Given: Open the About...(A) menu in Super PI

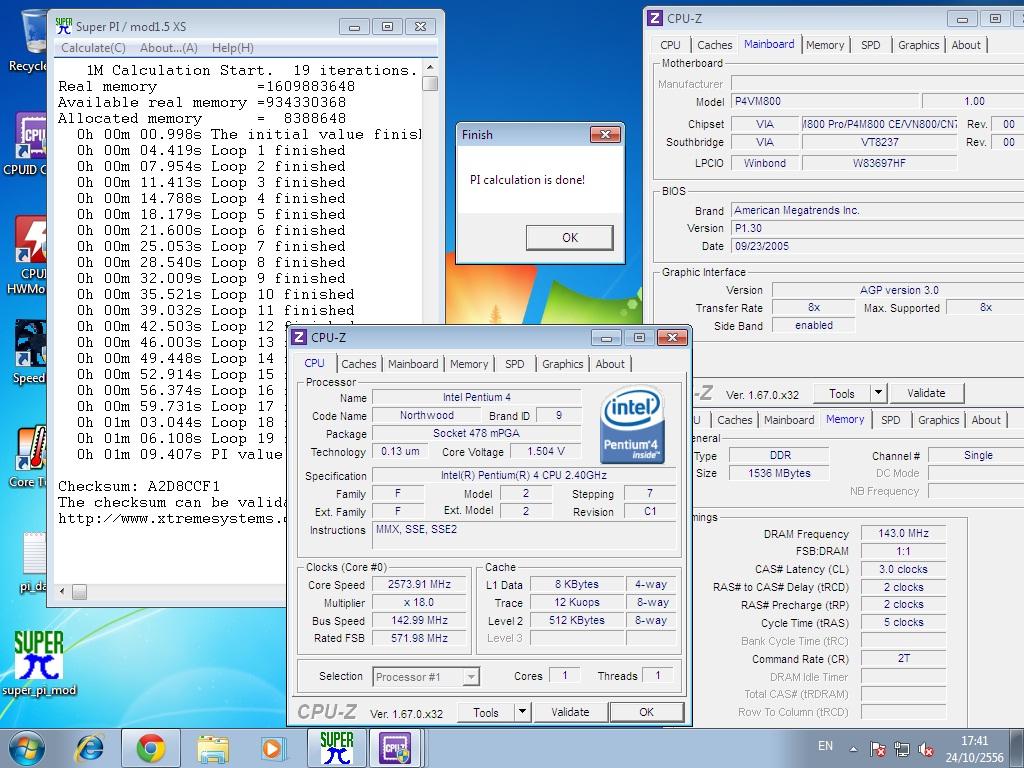Looking at the screenshot, I should pyautogui.click(x=168, y=48).
